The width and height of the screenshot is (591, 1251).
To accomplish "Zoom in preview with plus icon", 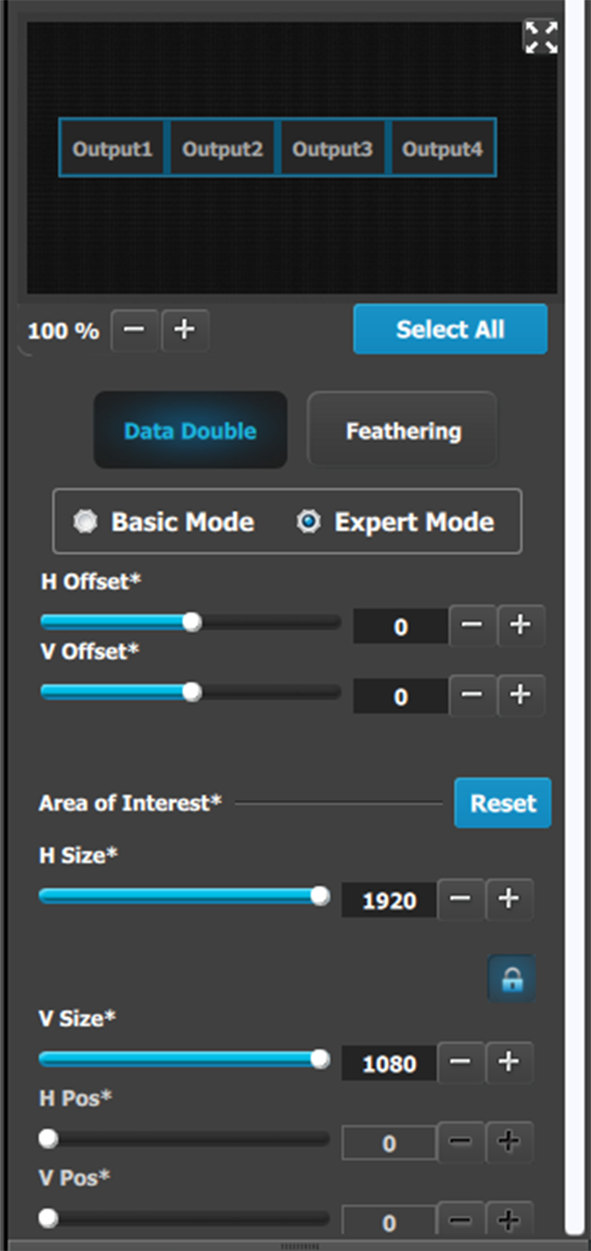I will point(184,331).
